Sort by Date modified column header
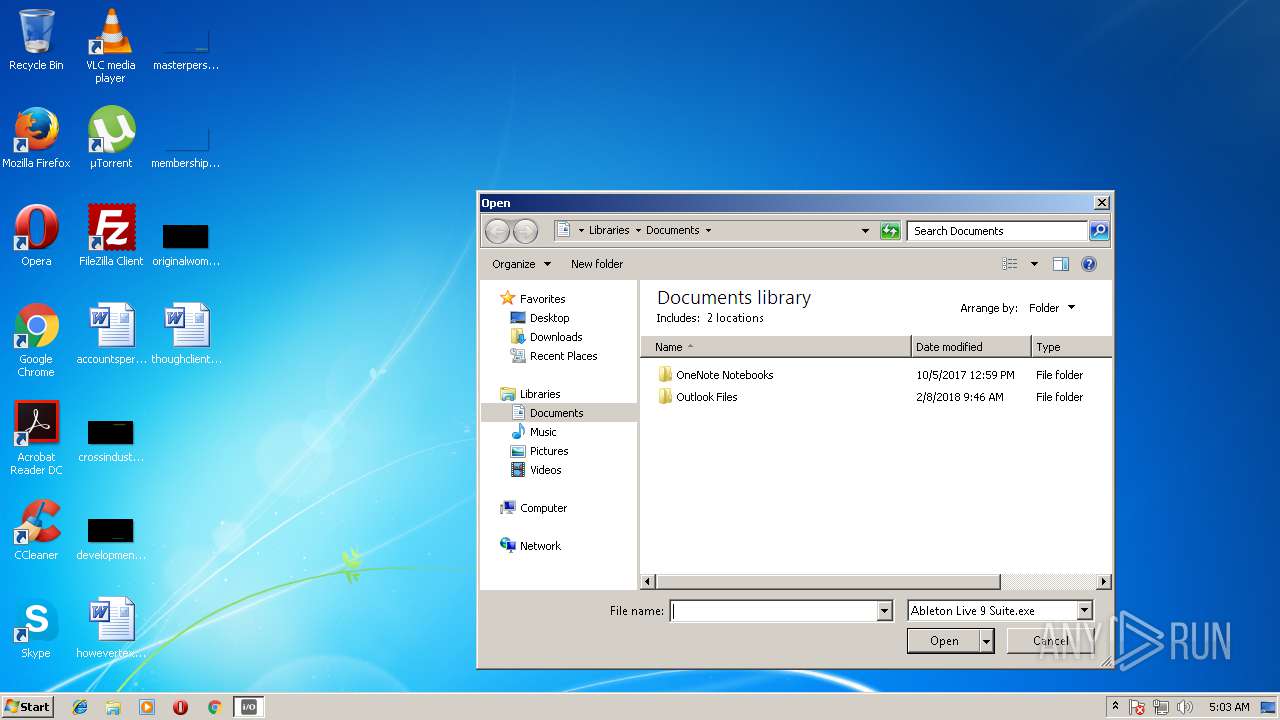This screenshot has width=1280, height=720. (971, 347)
